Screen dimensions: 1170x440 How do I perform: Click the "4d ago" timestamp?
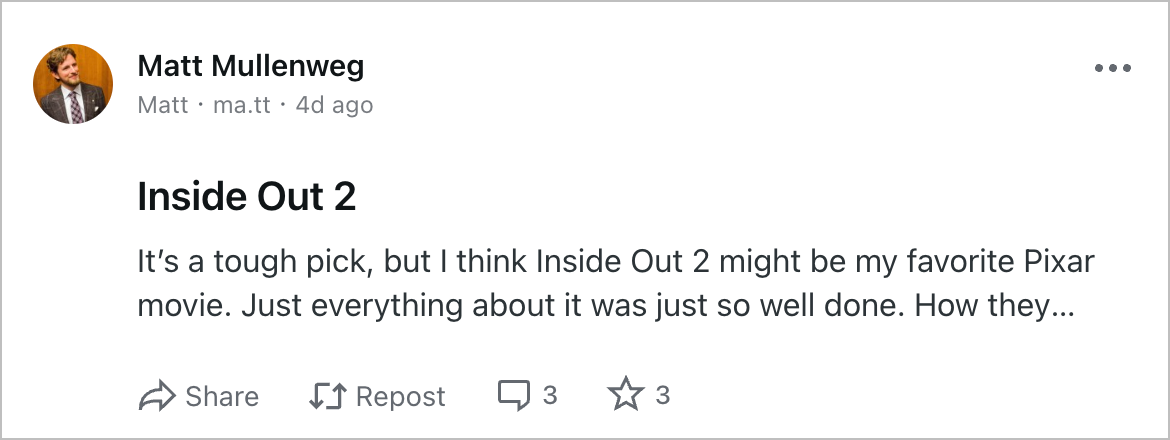point(334,105)
